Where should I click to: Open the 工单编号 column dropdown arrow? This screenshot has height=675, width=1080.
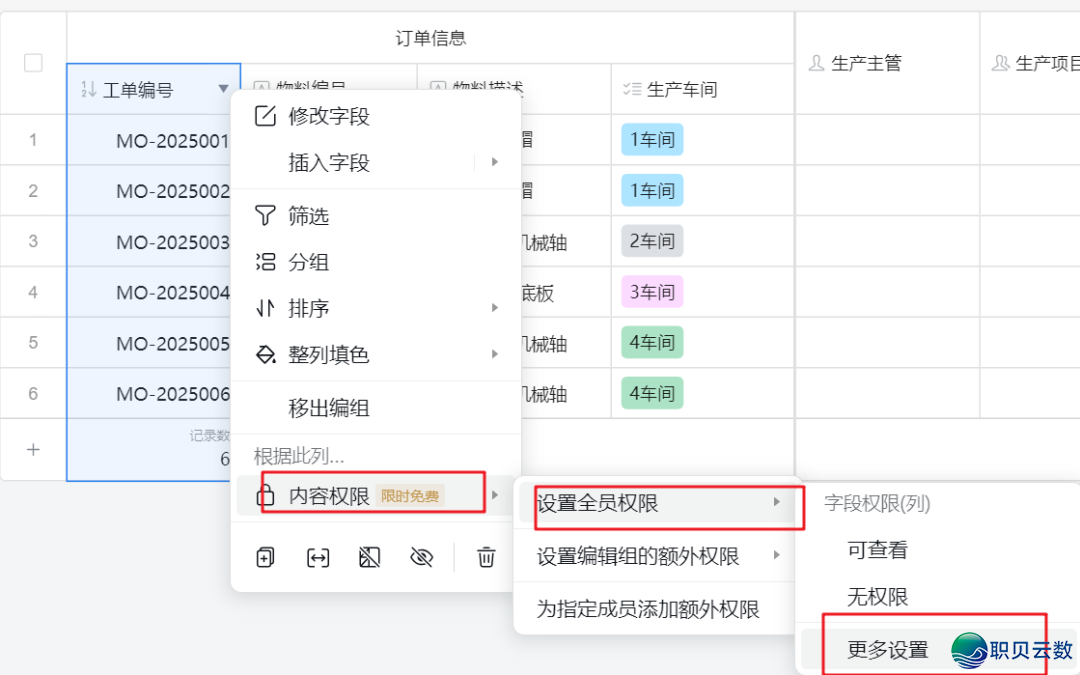point(223,90)
